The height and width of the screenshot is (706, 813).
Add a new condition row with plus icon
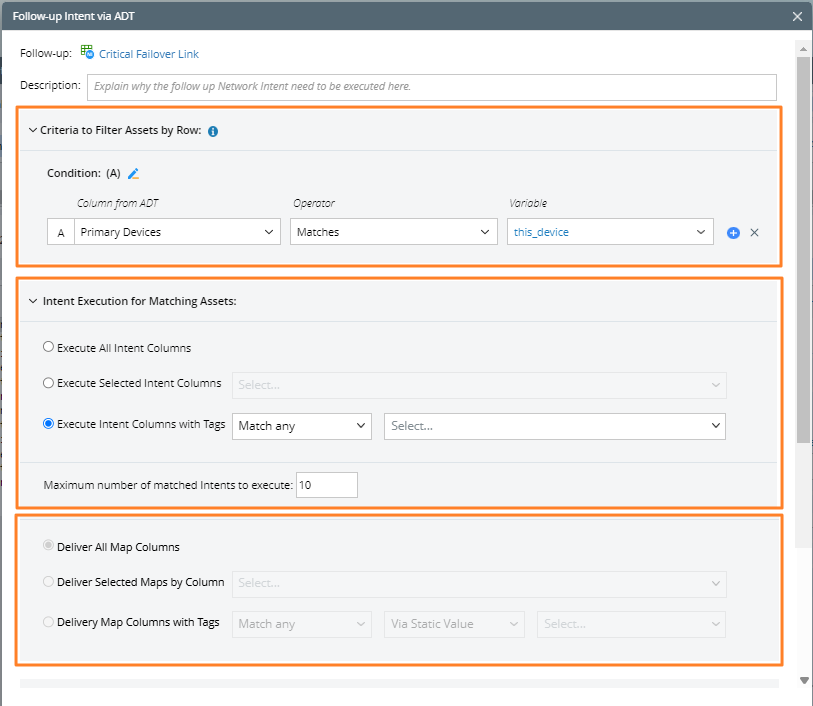coord(733,232)
